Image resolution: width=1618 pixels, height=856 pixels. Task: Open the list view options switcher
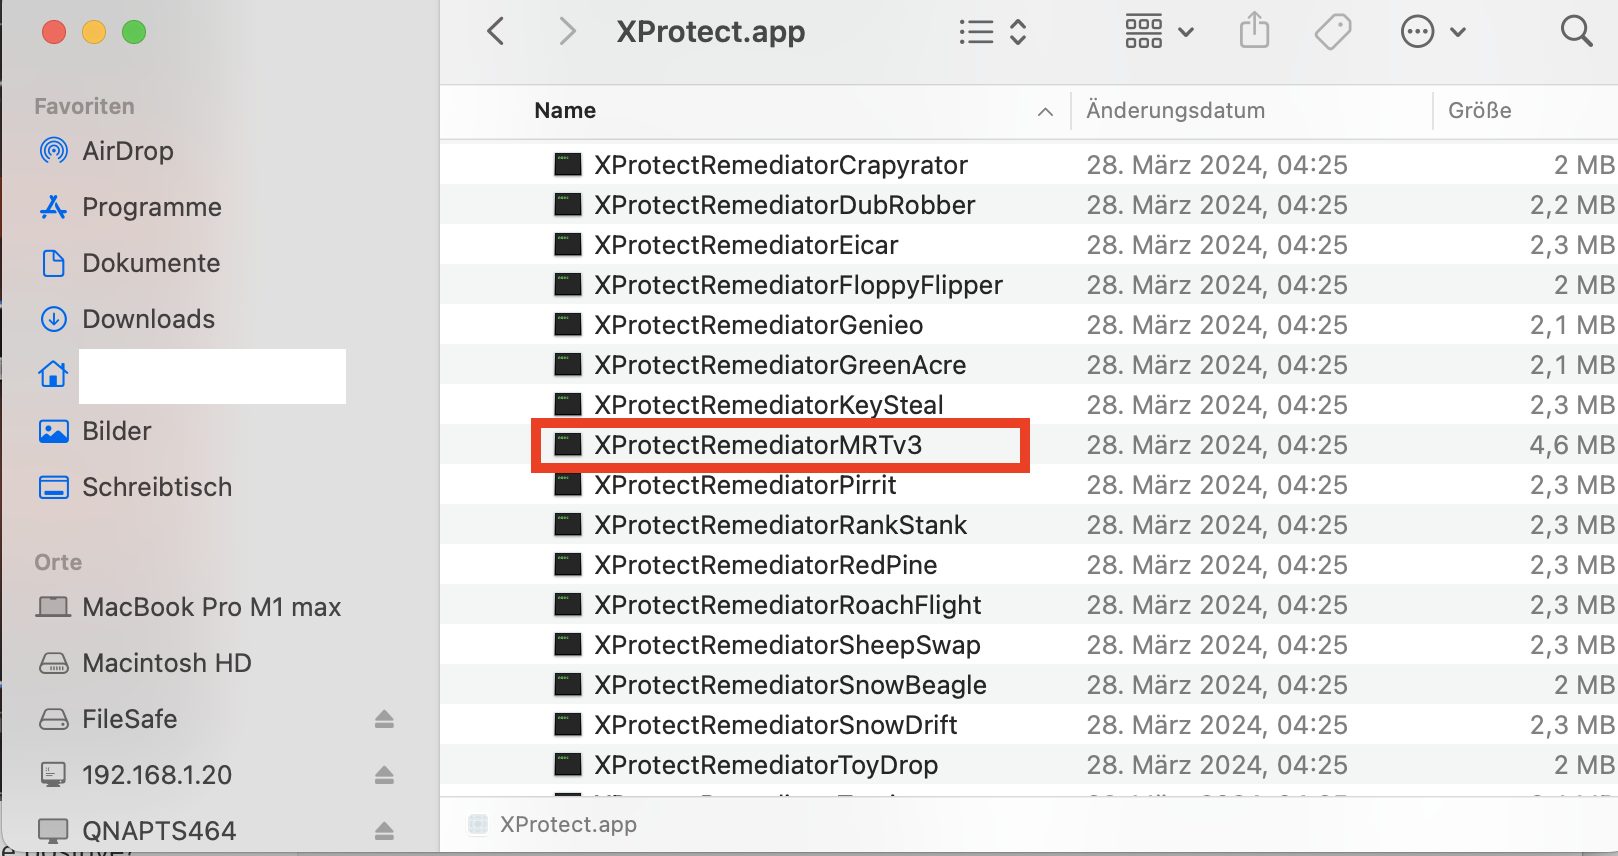point(992,32)
